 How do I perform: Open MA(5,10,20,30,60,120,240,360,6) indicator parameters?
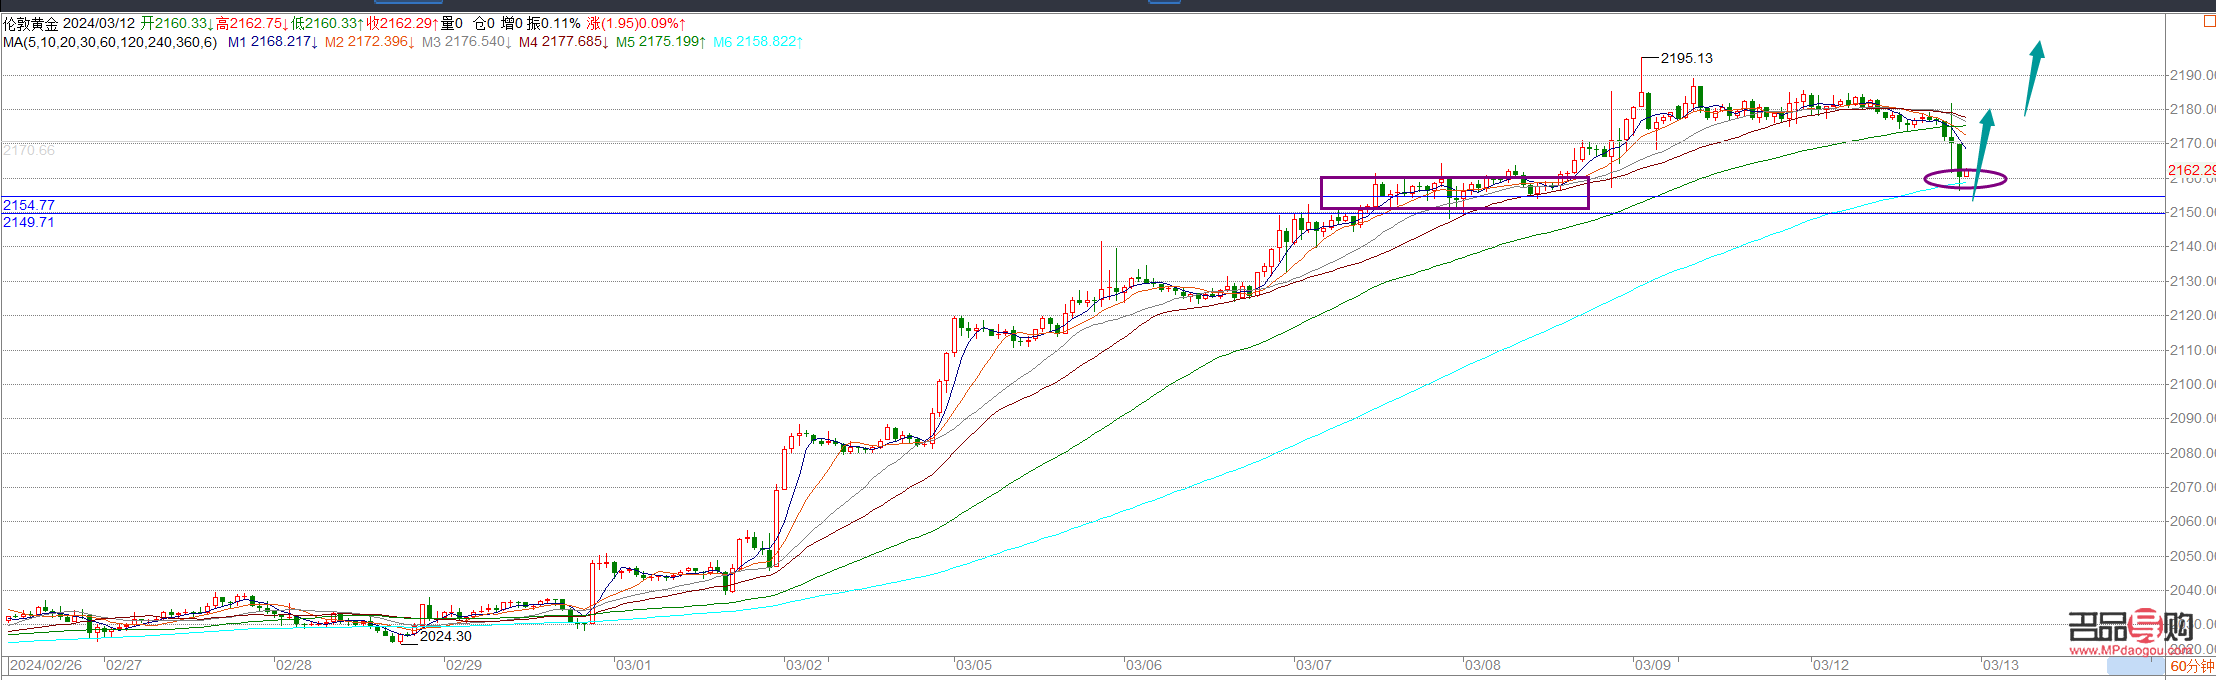point(110,42)
